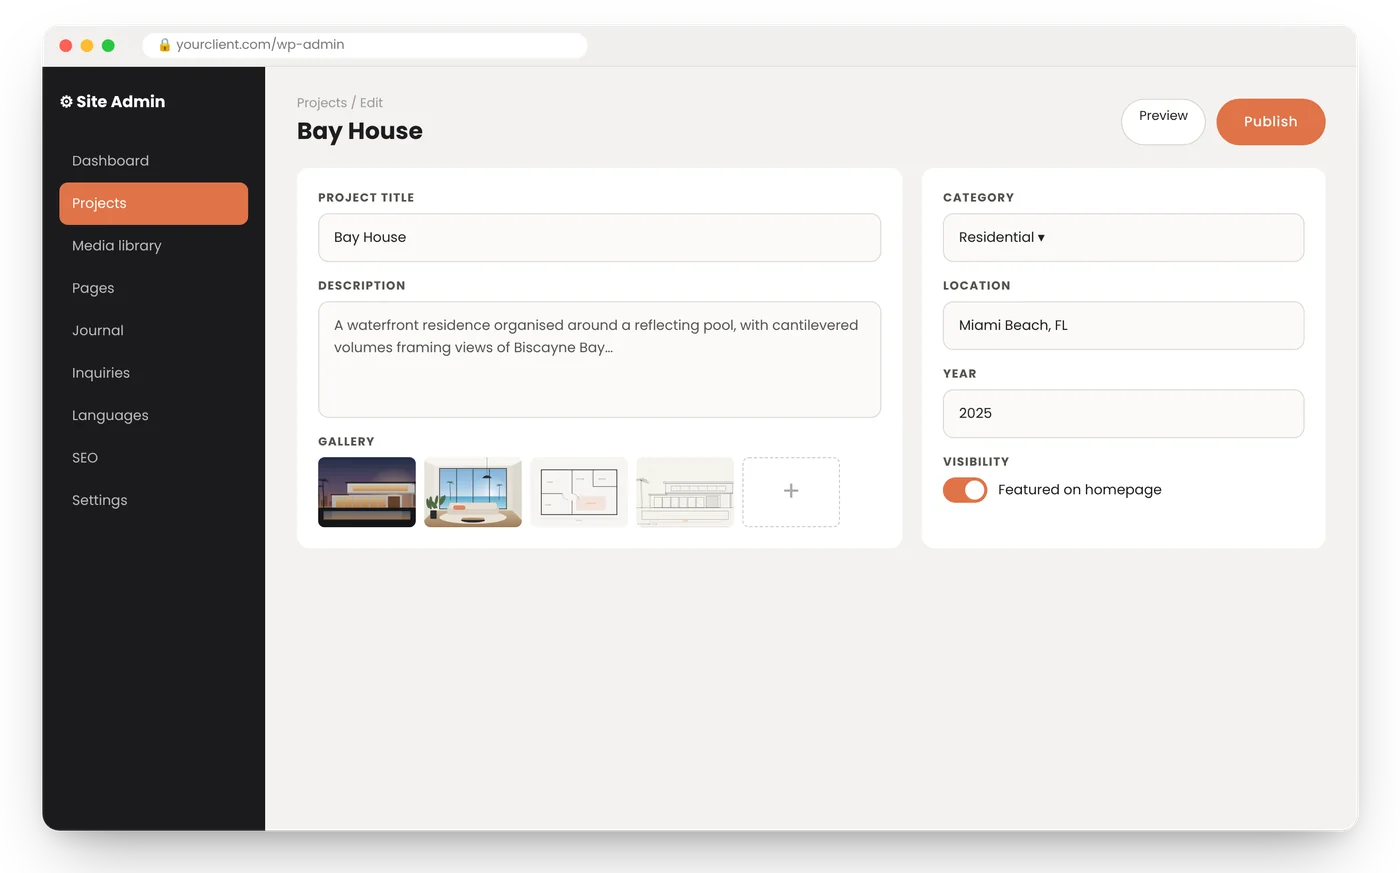The height and width of the screenshot is (873, 1400).
Task: Navigate to Journal
Action: click(x=154, y=331)
